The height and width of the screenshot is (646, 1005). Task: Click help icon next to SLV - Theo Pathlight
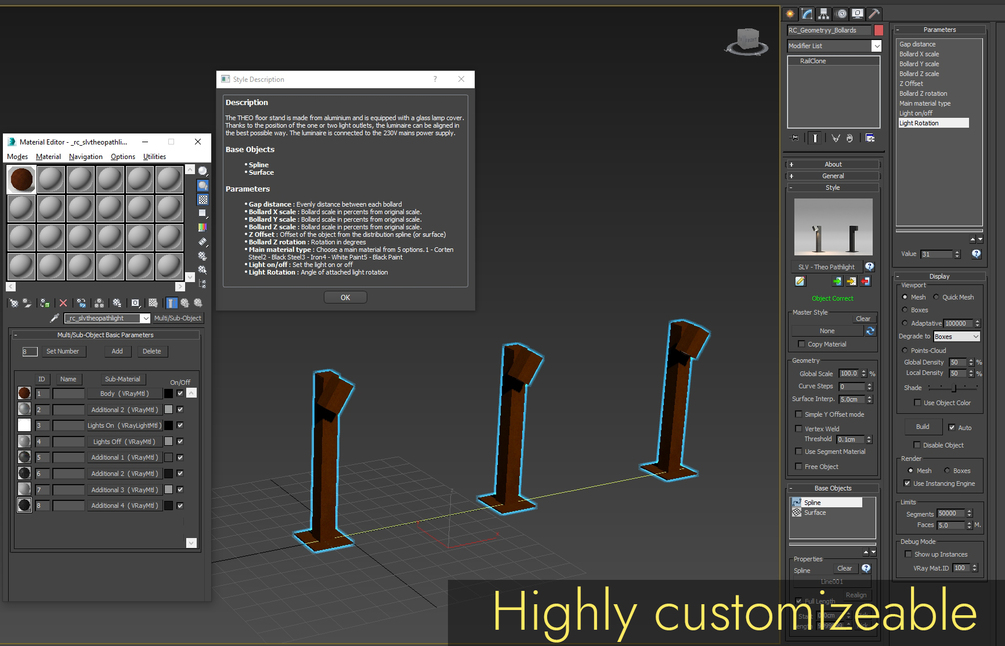pyautogui.click(x=870, y=267)
